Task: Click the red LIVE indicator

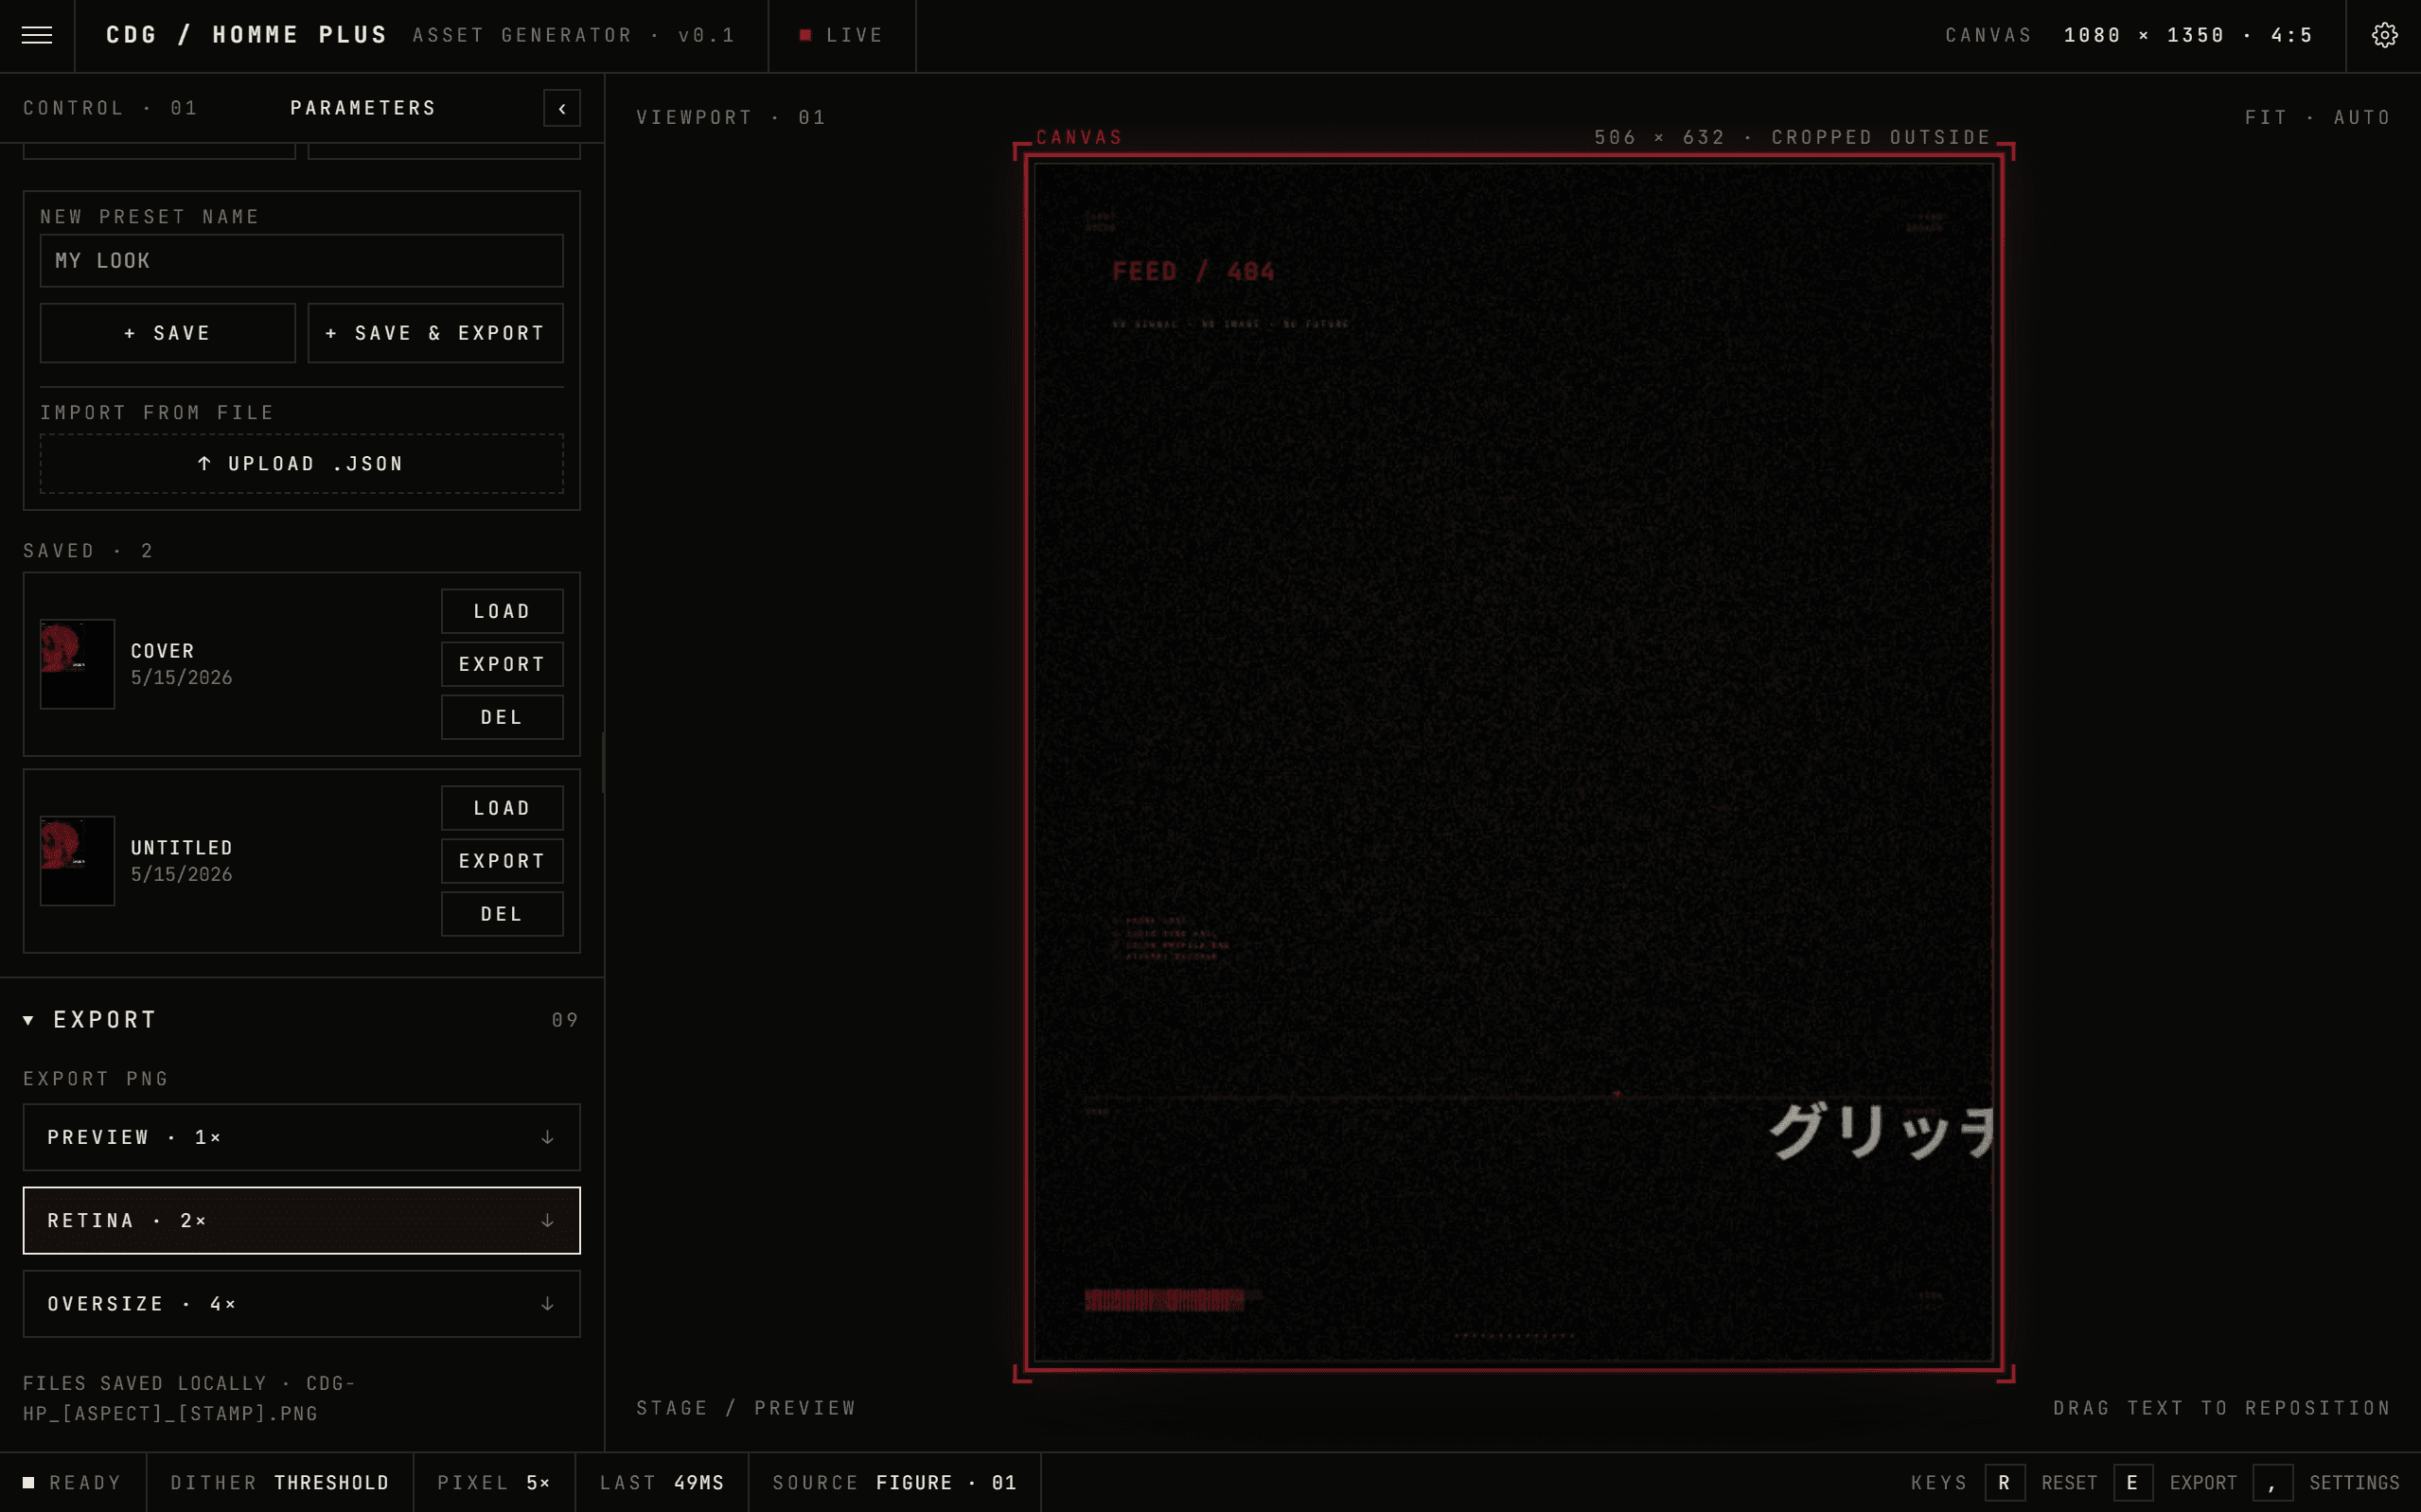Action: 841,35
